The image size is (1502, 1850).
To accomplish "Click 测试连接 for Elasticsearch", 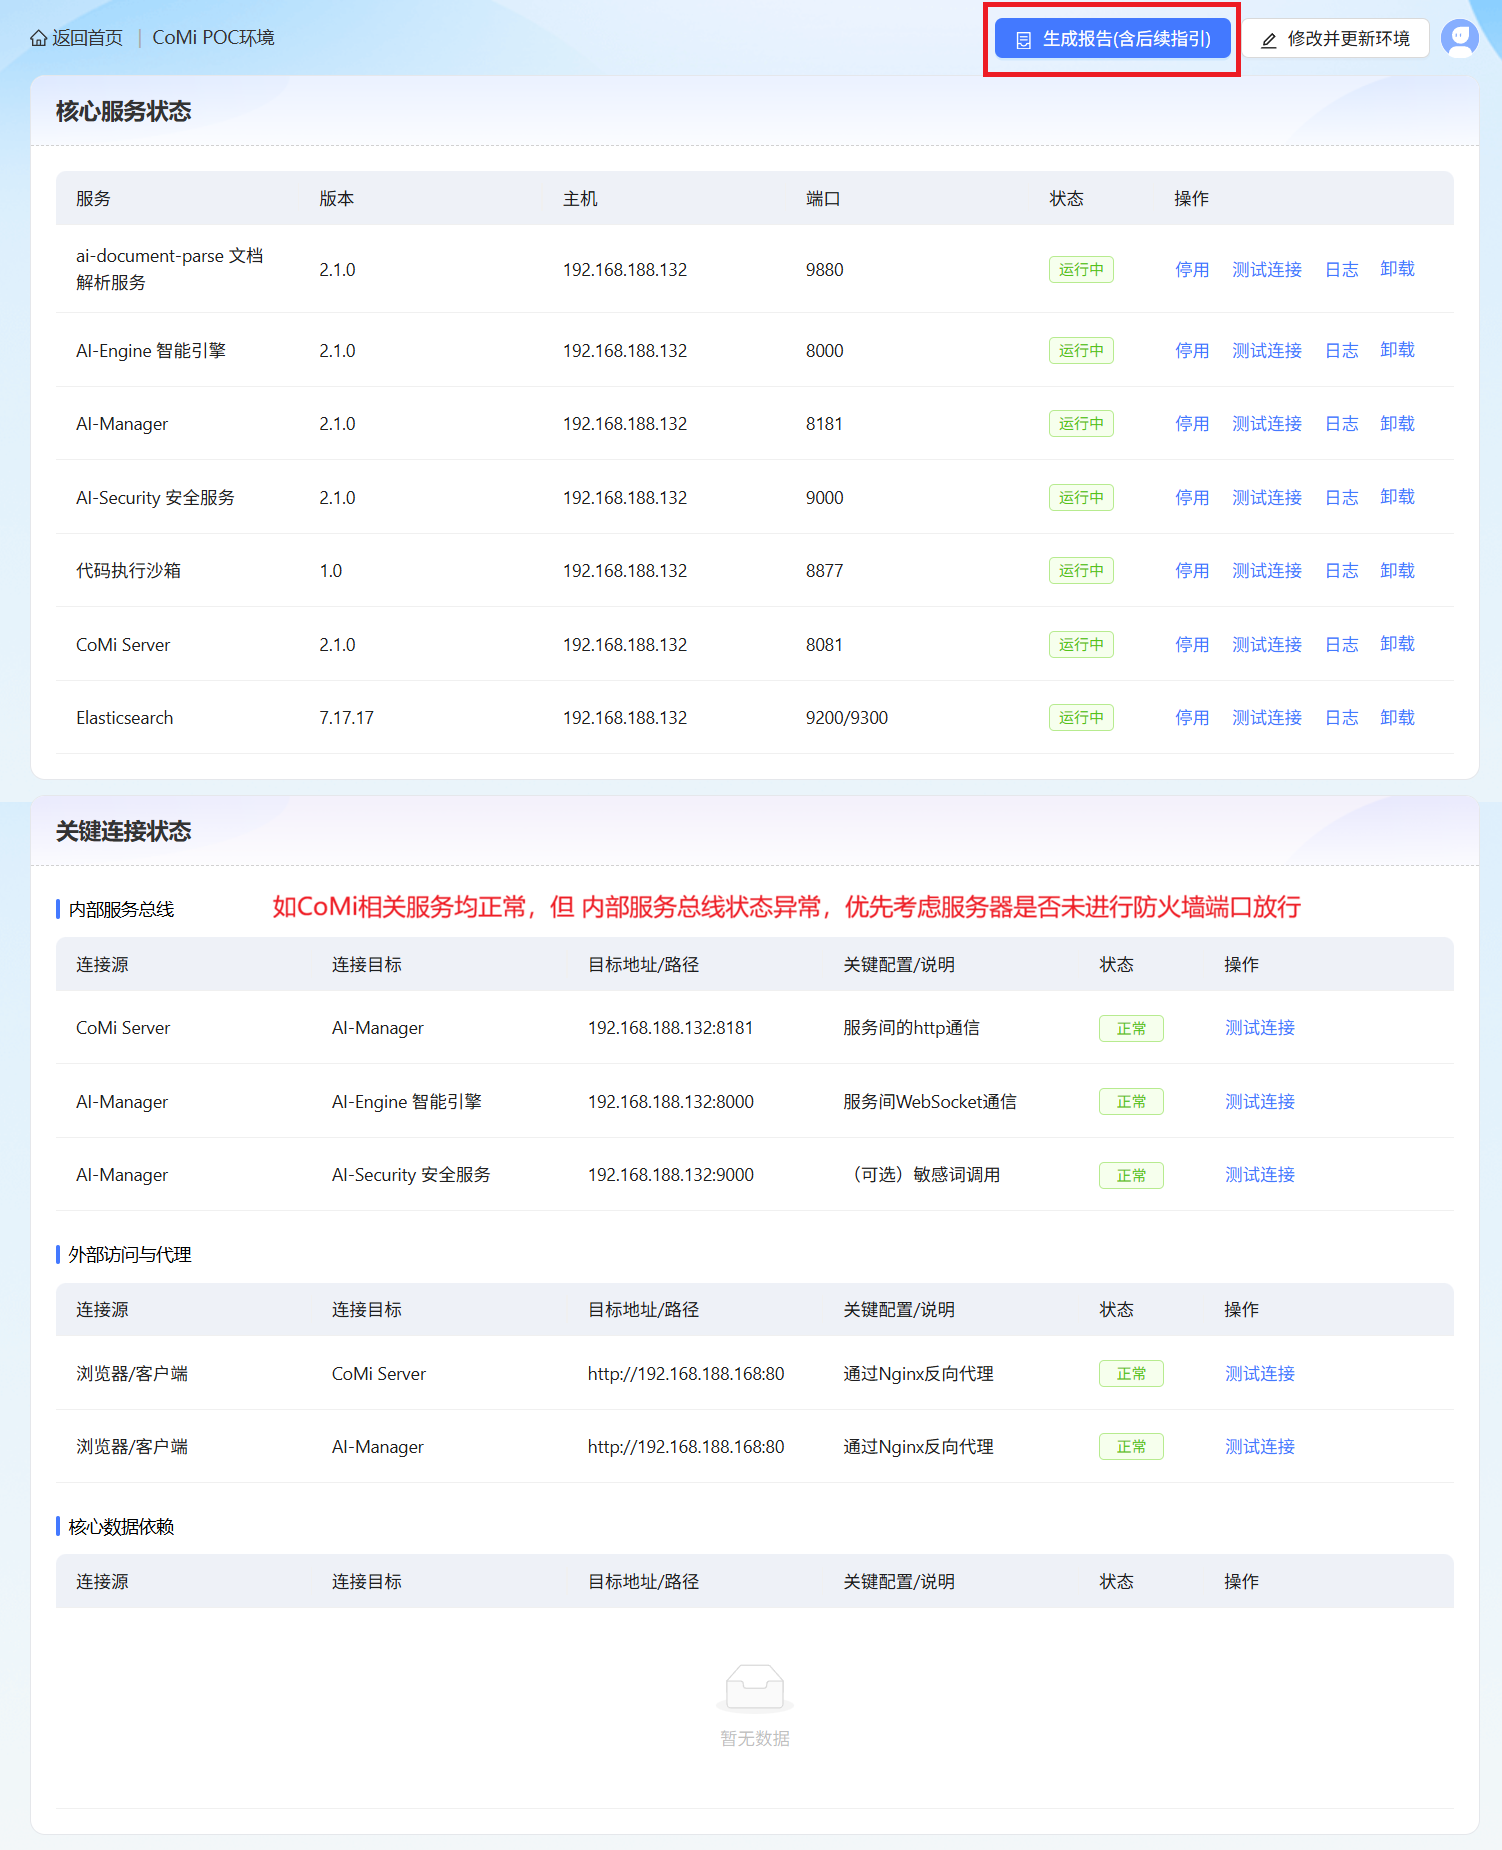I will [x=1267, y=718].
